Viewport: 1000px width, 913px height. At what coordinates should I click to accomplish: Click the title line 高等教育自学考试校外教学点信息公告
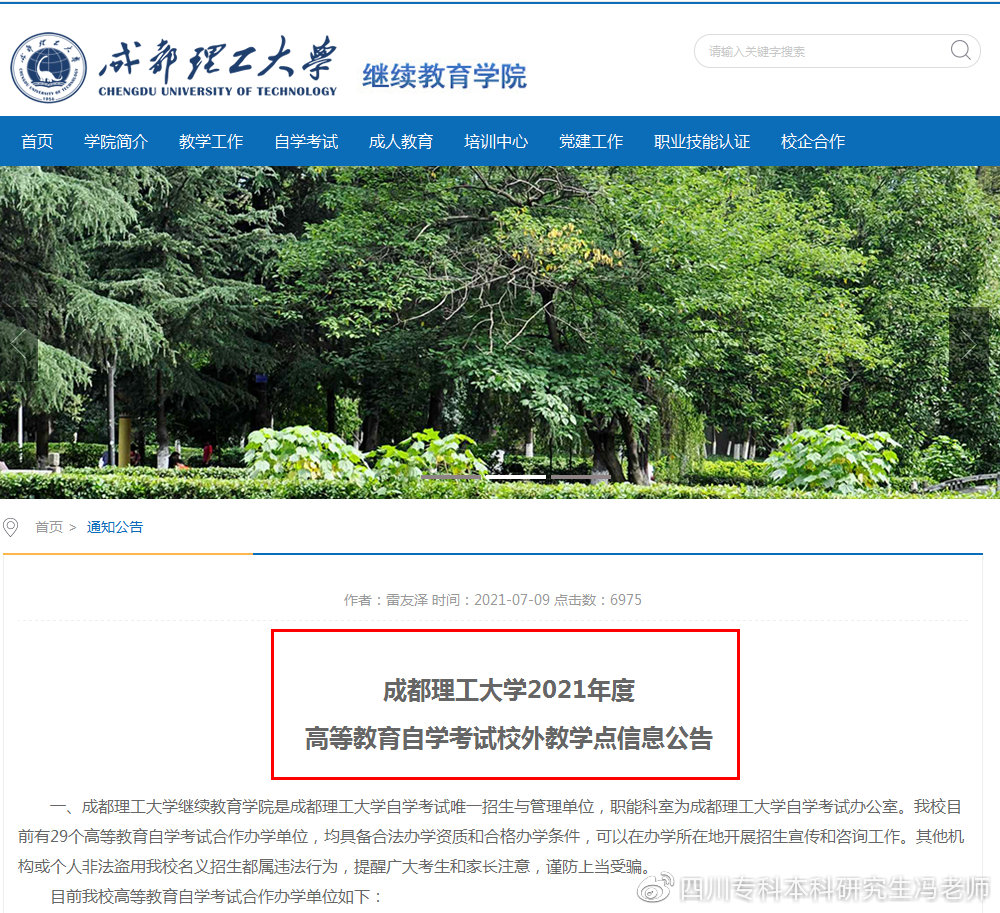click(x=508, y=738)
